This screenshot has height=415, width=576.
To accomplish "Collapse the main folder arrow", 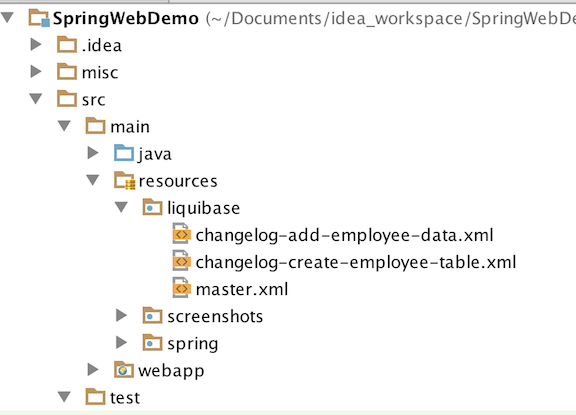I will (x=64, y=126).
